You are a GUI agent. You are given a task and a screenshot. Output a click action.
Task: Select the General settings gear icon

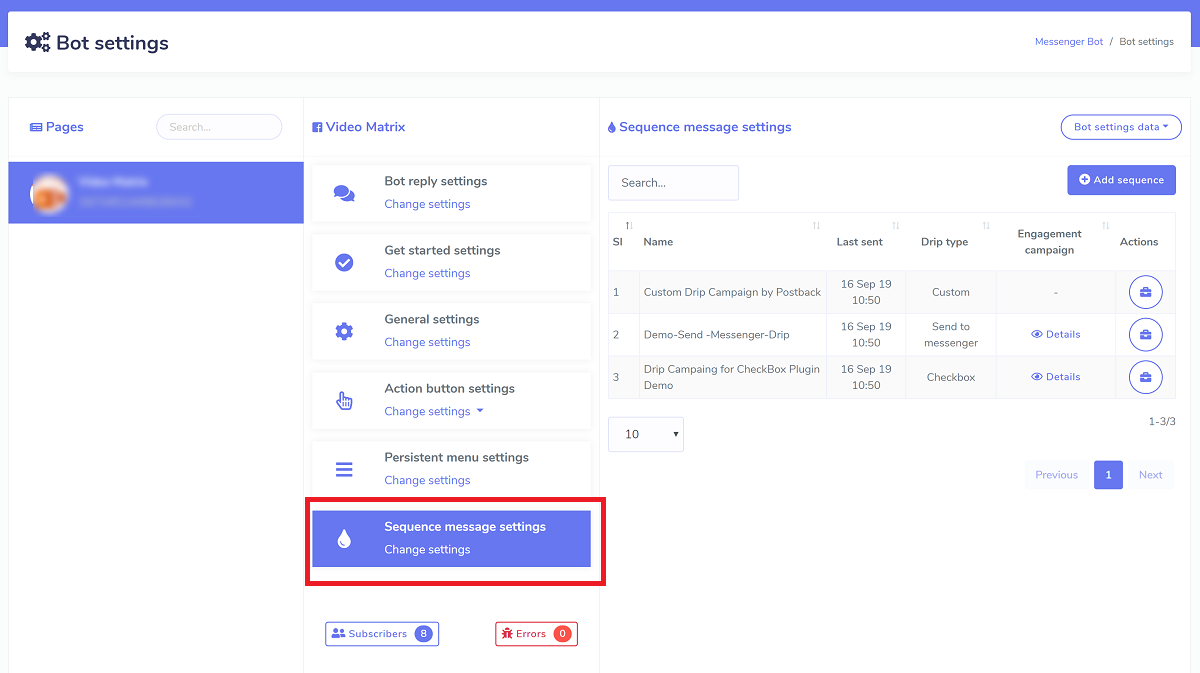click(344, 329)
